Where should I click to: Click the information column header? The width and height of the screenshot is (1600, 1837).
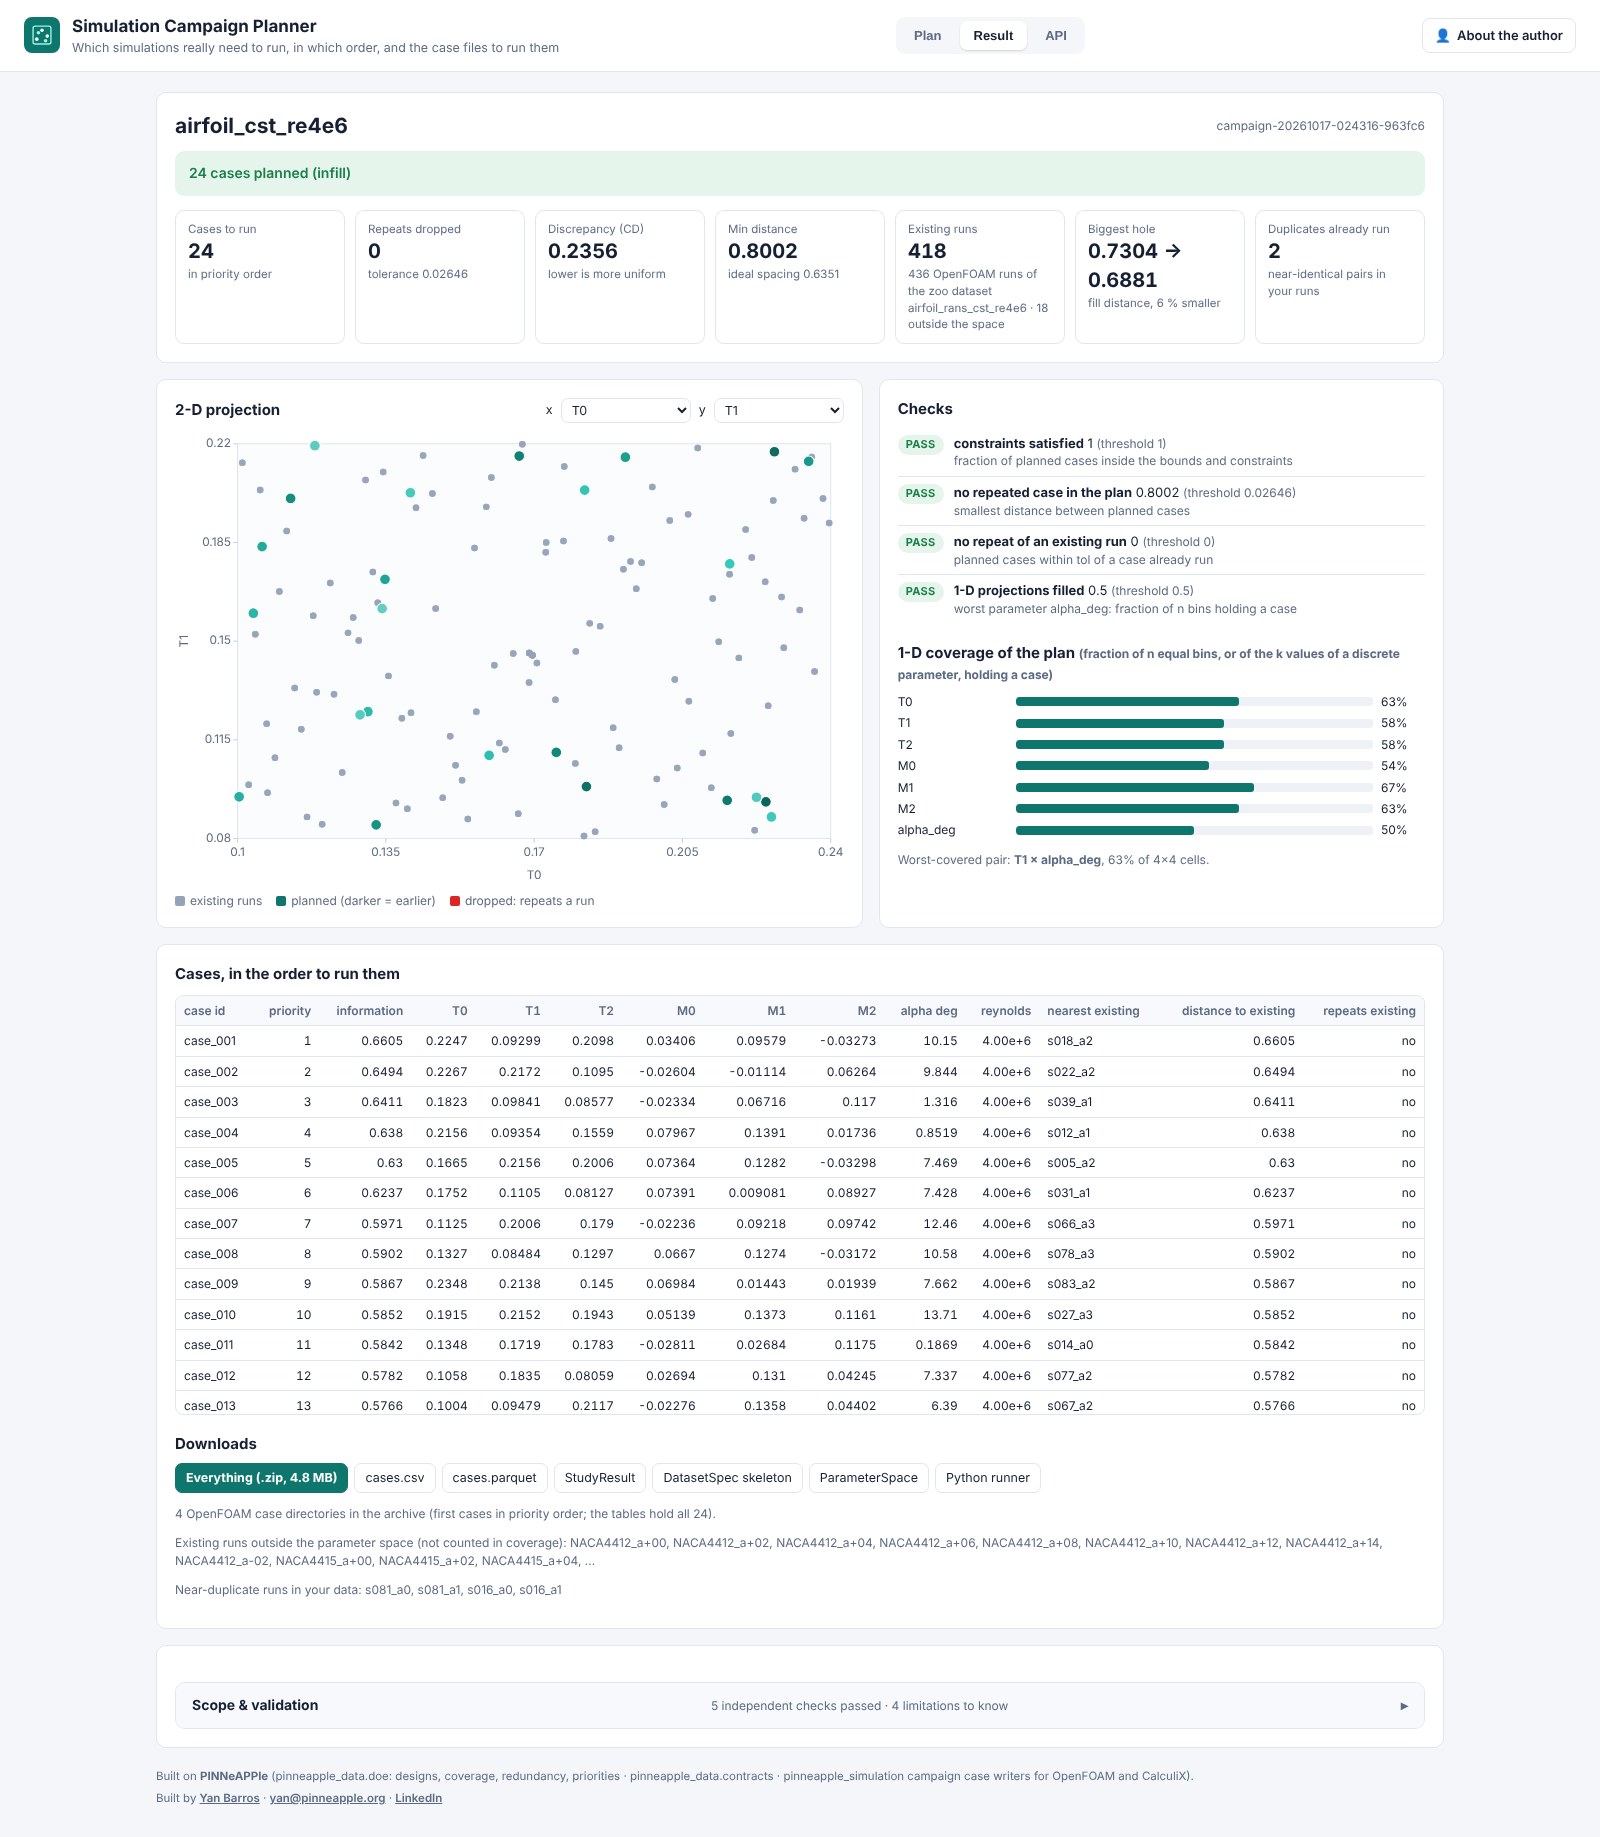click(x=370, y=1011)
